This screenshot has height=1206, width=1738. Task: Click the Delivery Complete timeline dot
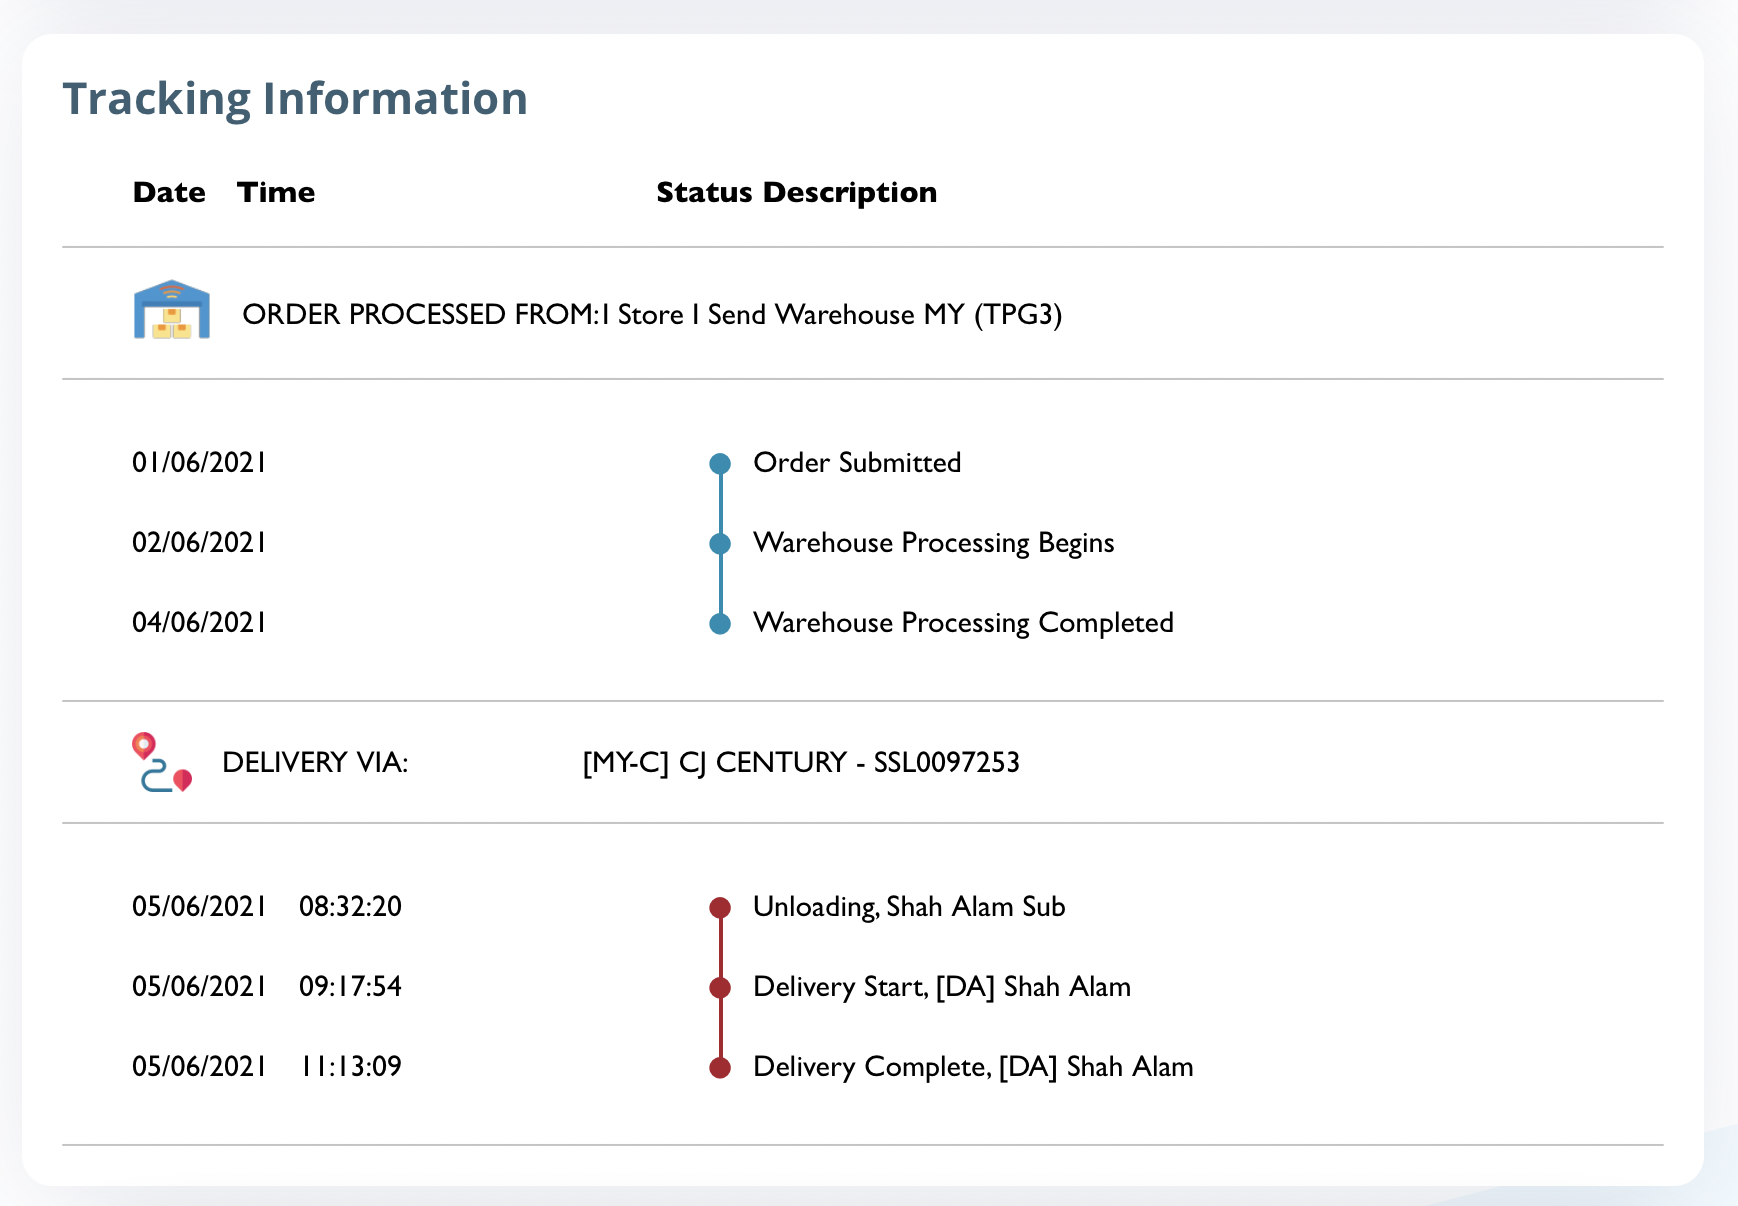pos(720,1068)
